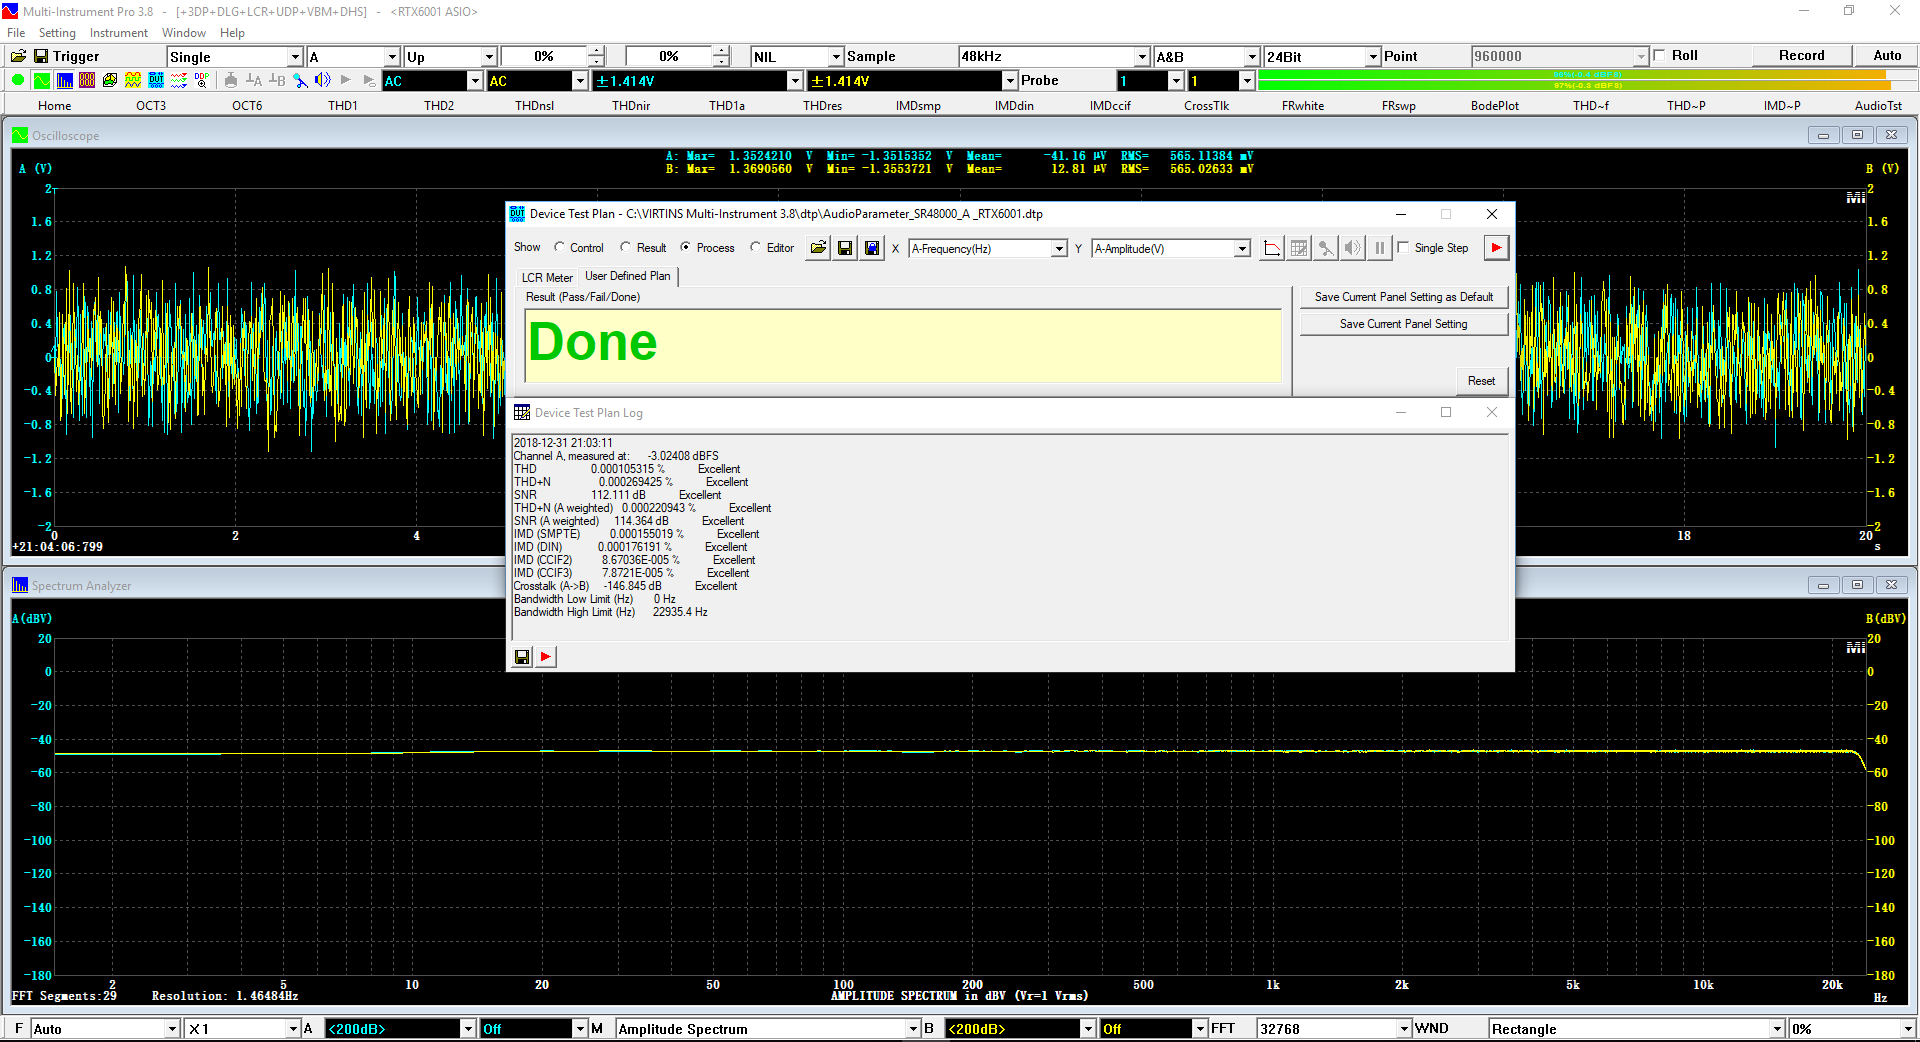1920x1042 pixels.
Task: Open the Data Logger icon in the toolbar
Action: click(179, 80)
